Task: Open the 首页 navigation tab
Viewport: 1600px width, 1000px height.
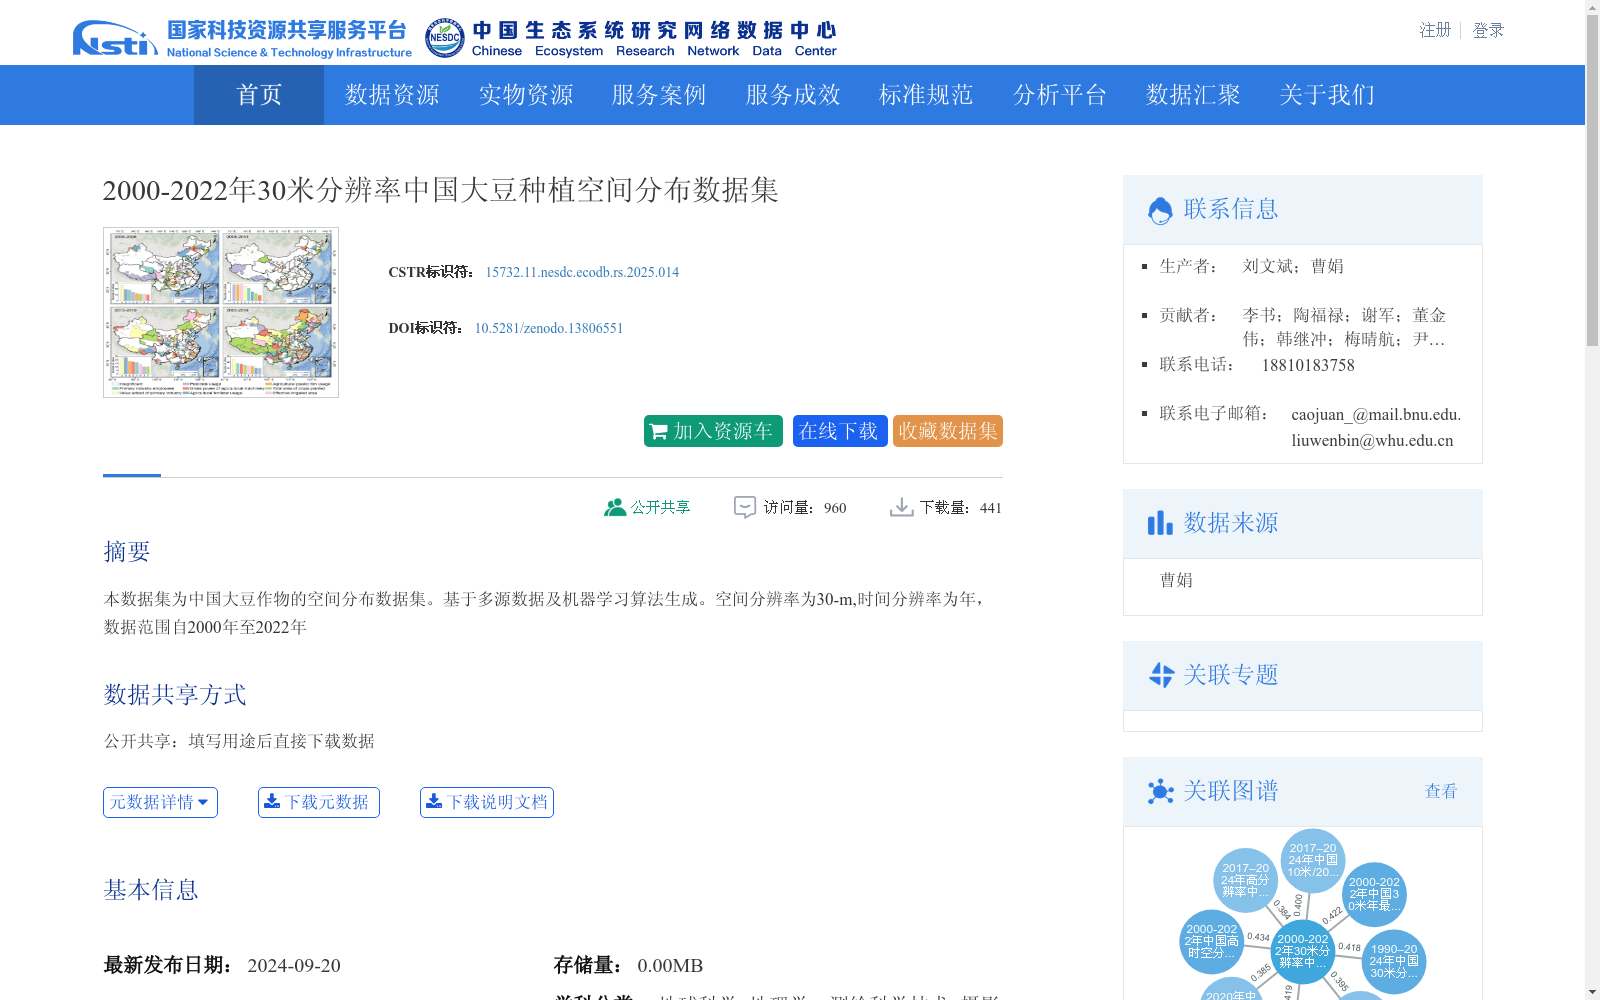Action: tap(259, 95)
